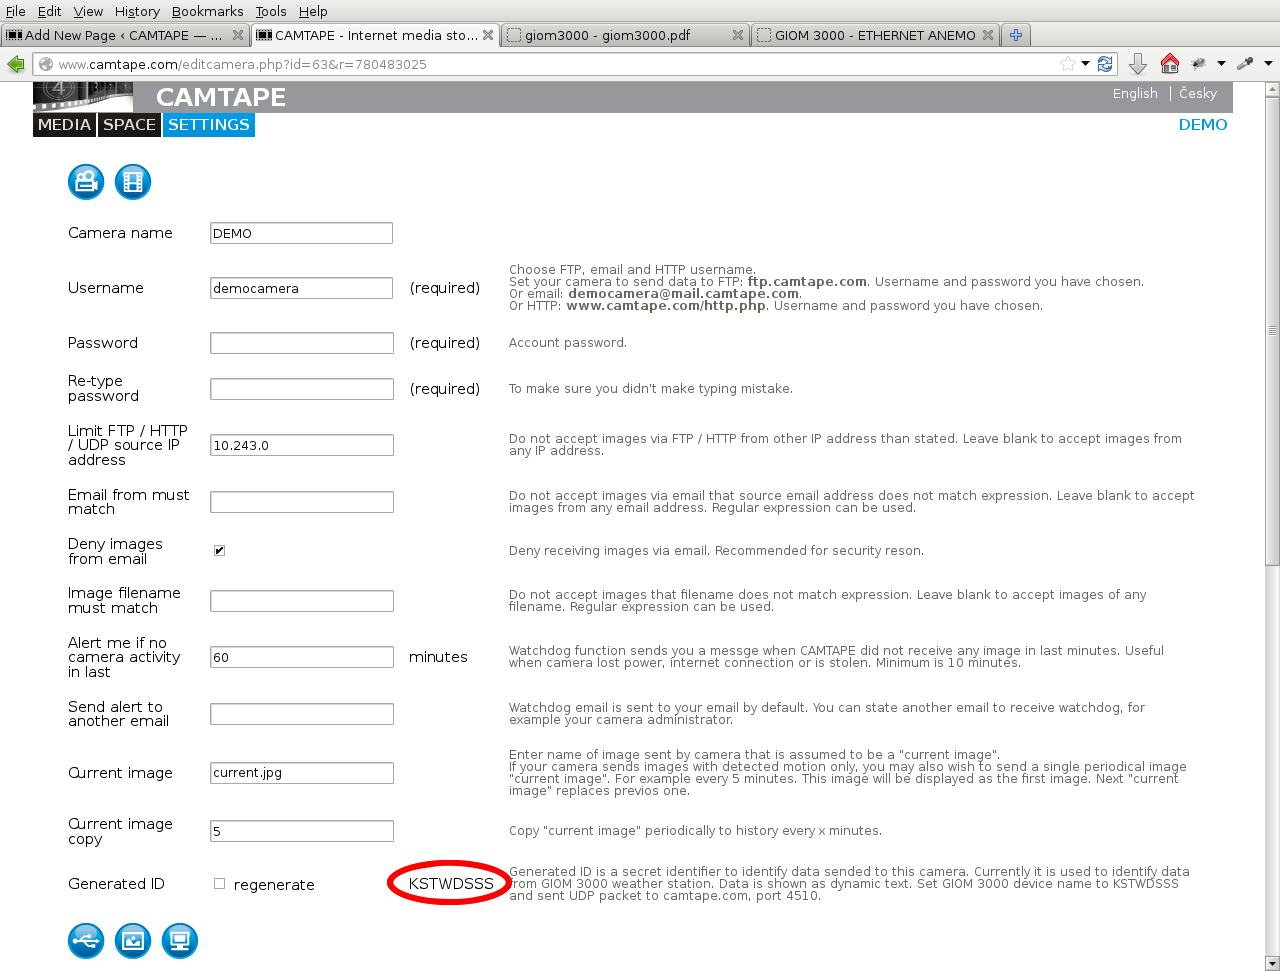This screenshot has width=1280, height=971.
Task: Click into the Re-type password field
Action: [x=301, y=389]
